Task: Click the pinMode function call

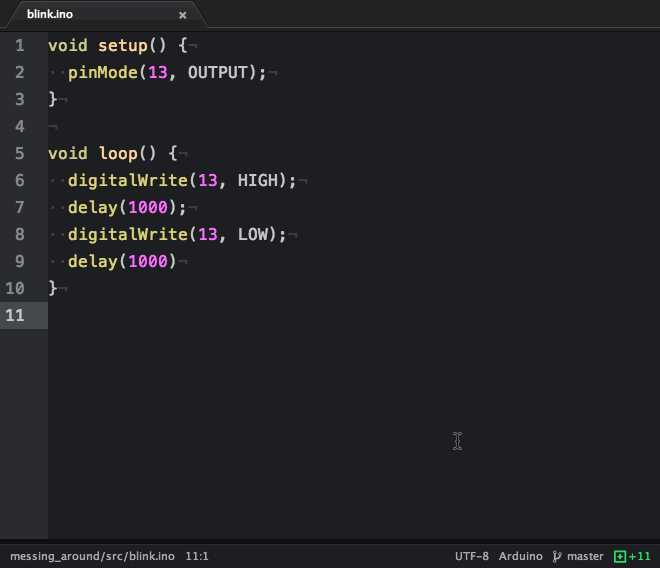Action: pyautogui.click(x=103, y=72)
